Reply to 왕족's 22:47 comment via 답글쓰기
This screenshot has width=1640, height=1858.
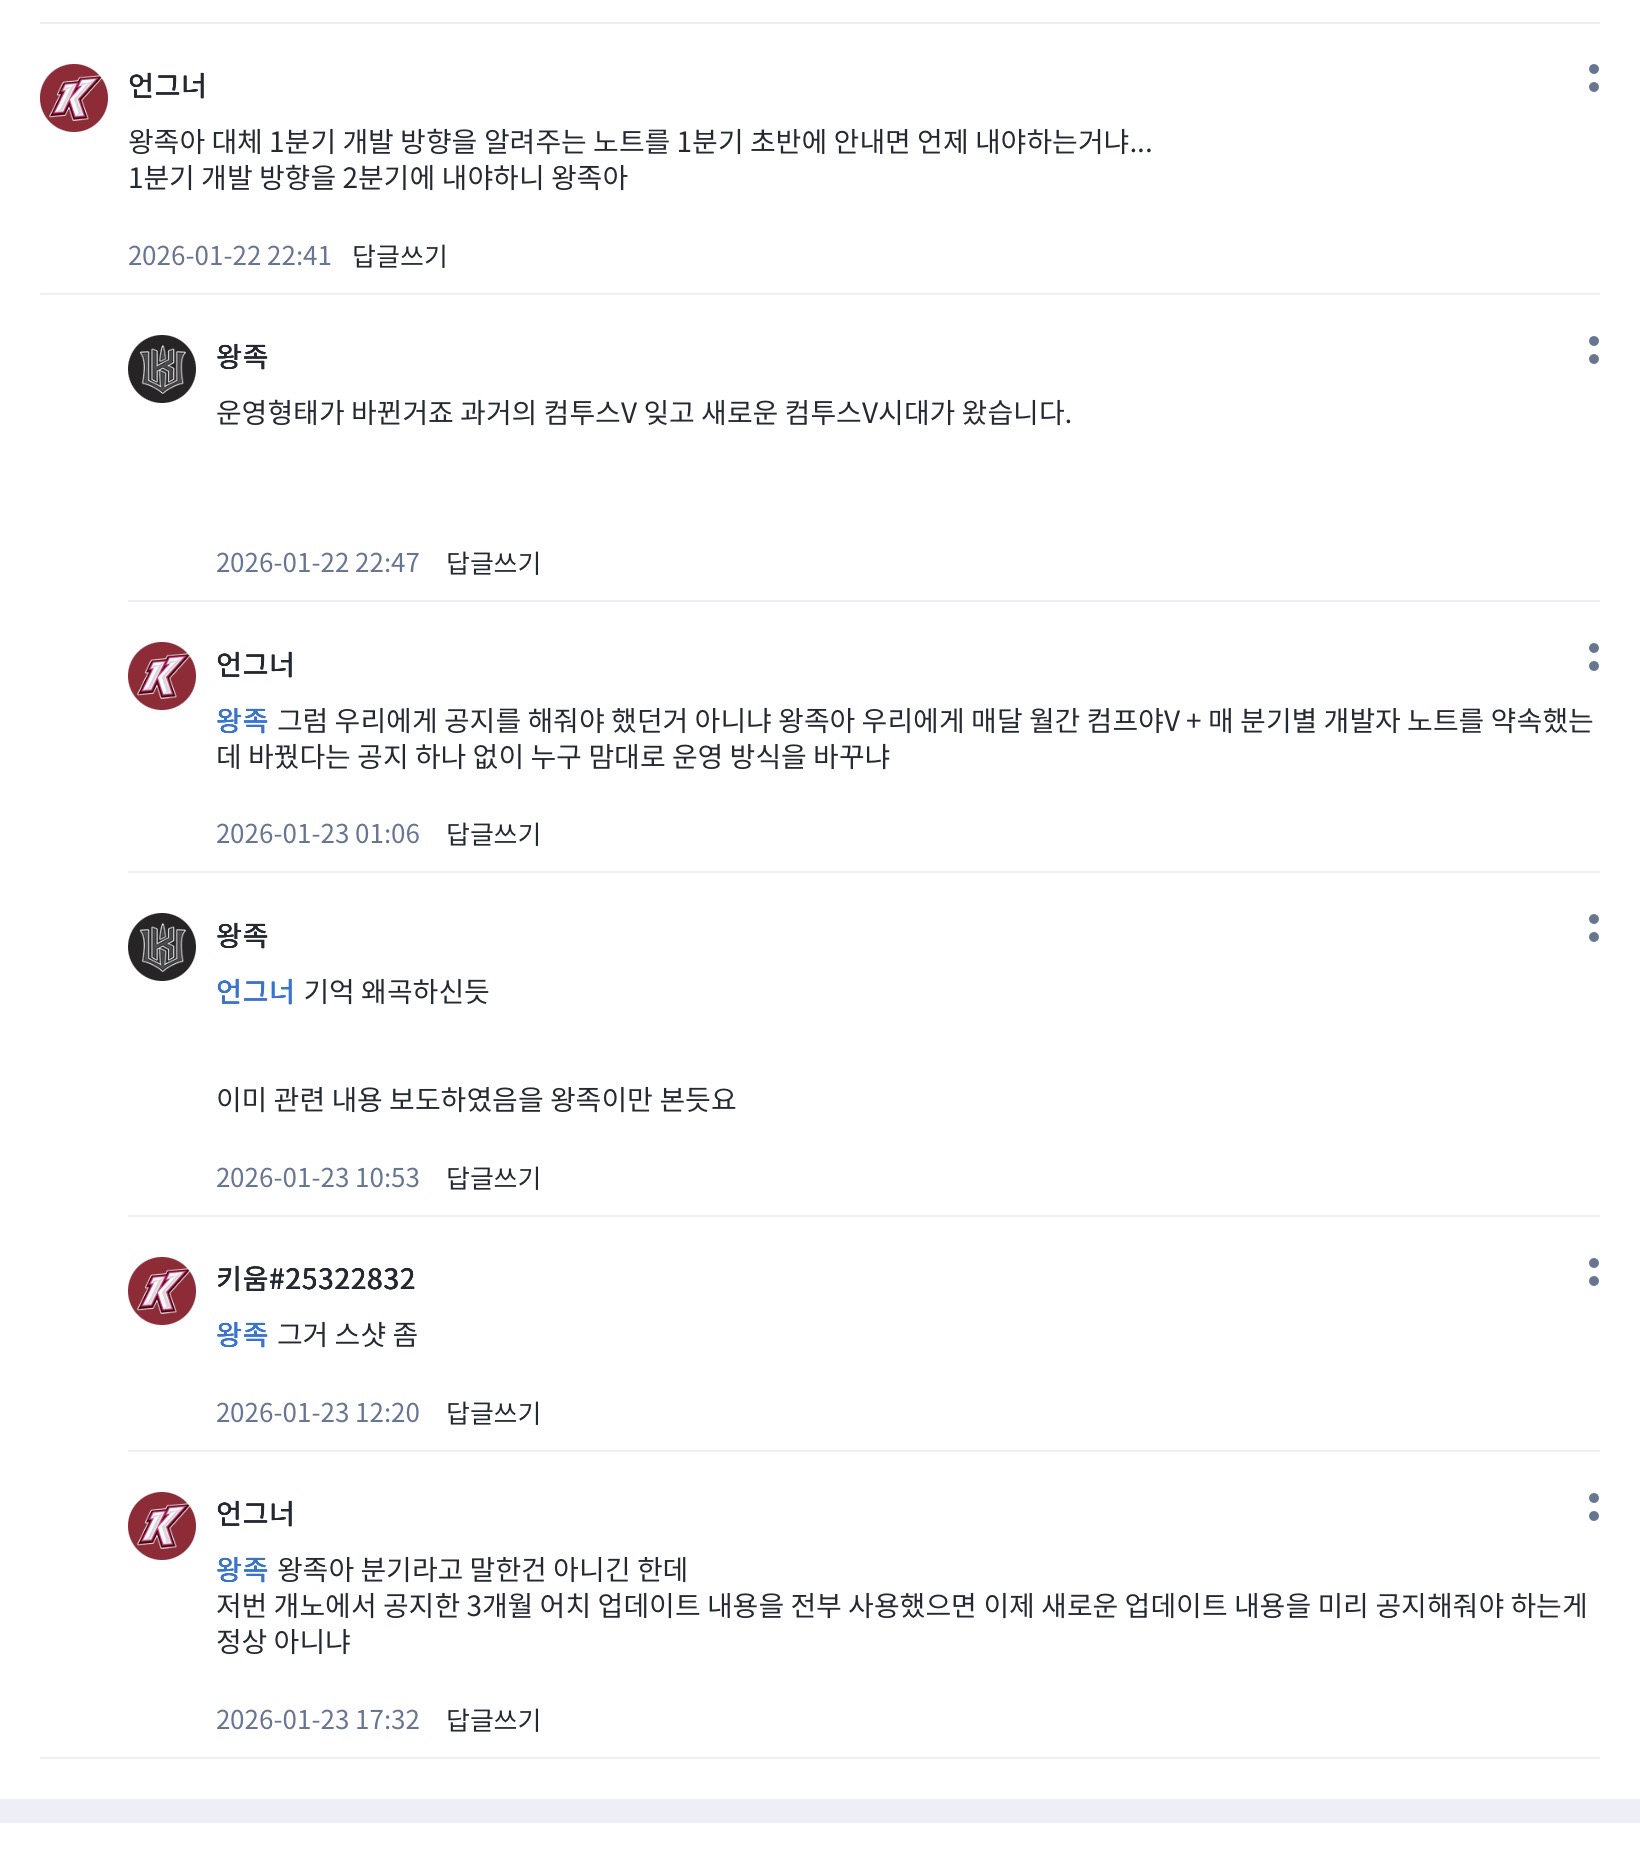click(493, 563)
